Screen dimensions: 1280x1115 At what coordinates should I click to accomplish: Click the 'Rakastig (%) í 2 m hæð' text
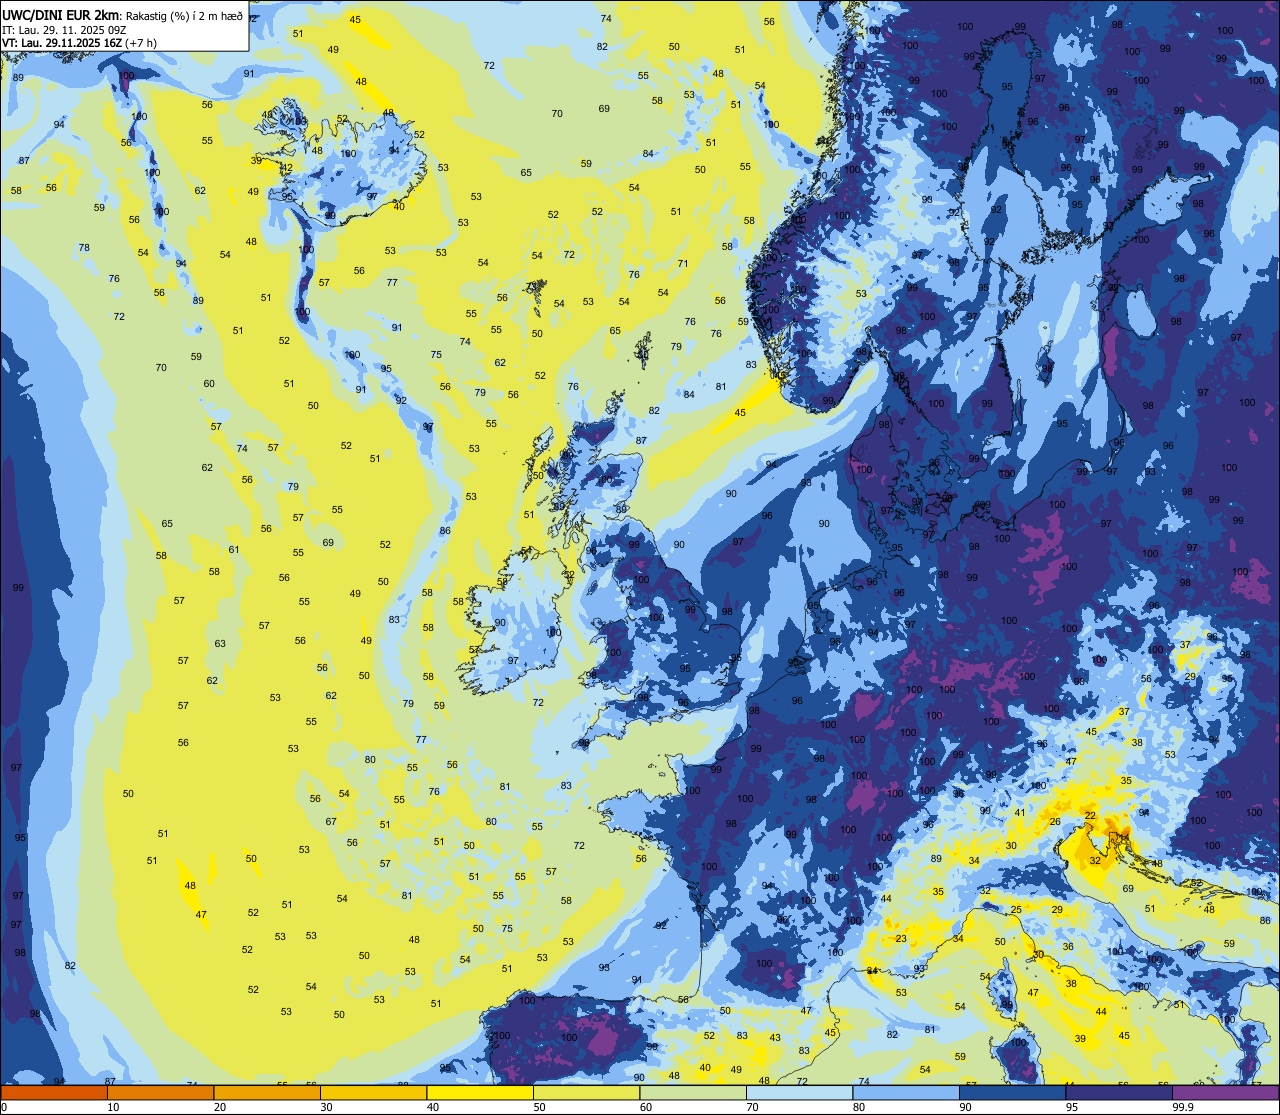pos(184,16)
